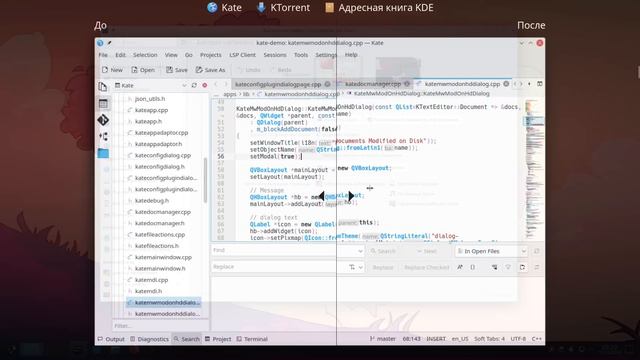
Task: Toggle the regular expression search option
Action: [473, 267]
